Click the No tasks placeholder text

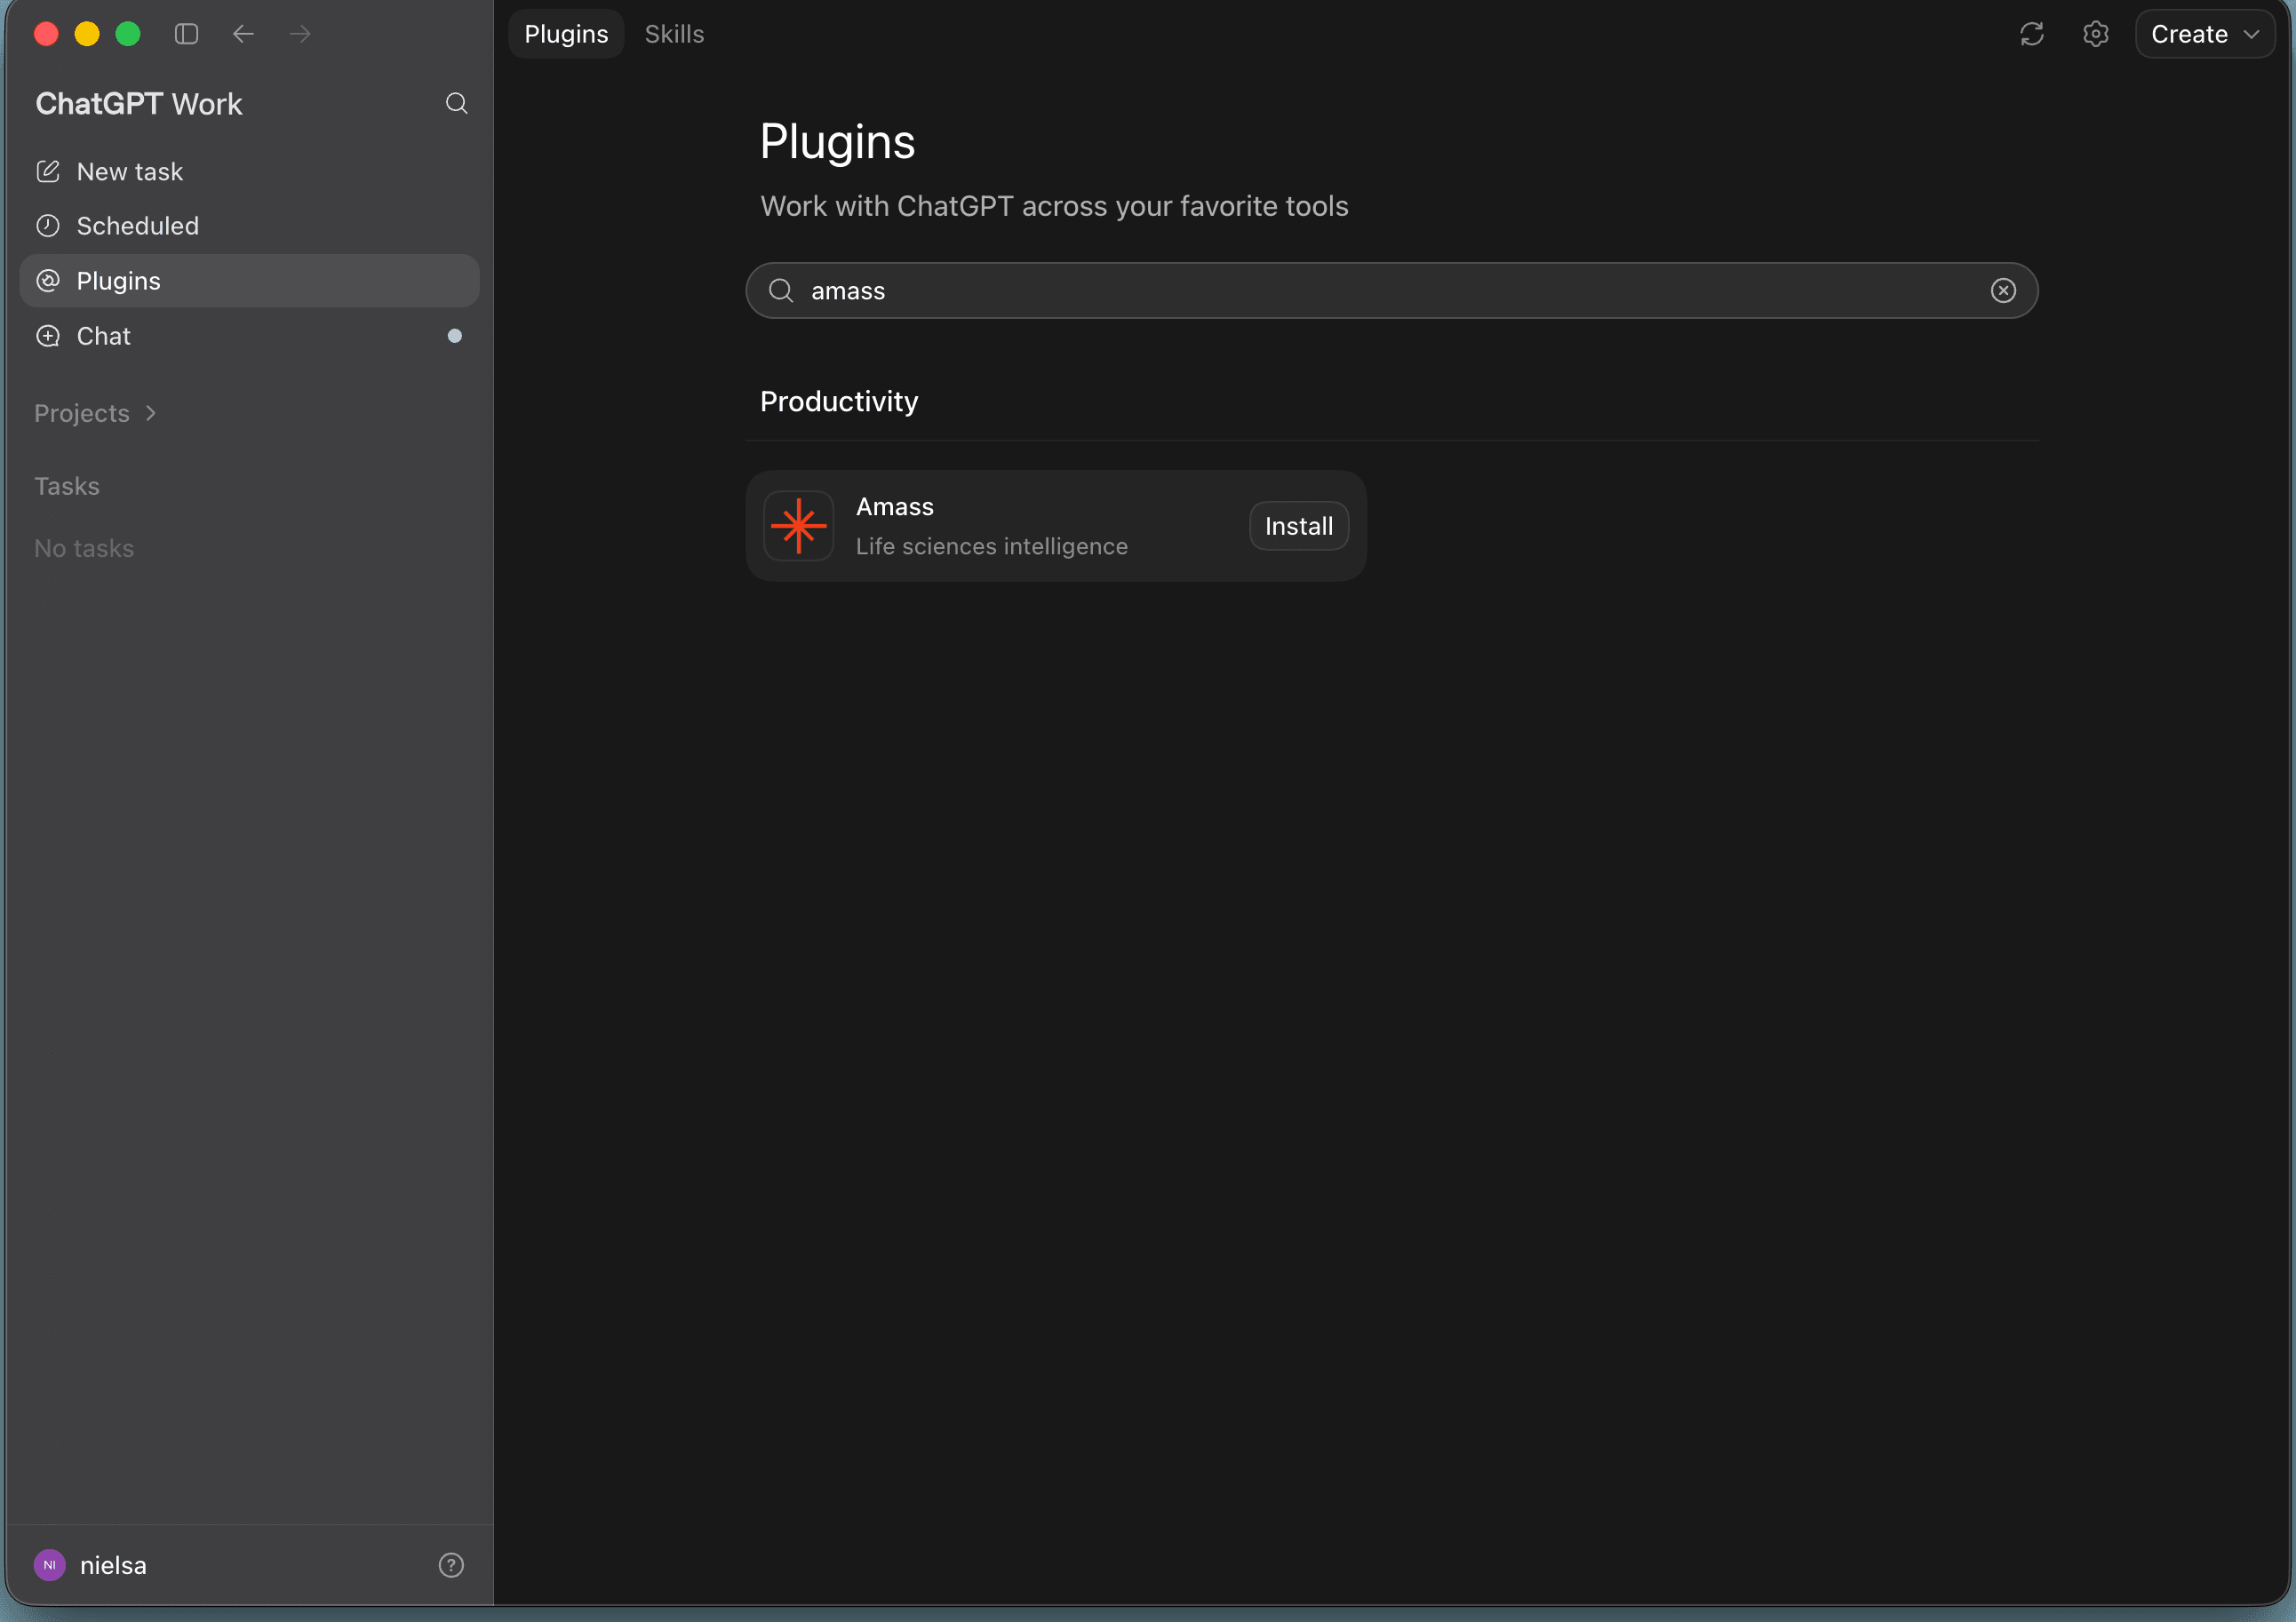click(84, 548)
